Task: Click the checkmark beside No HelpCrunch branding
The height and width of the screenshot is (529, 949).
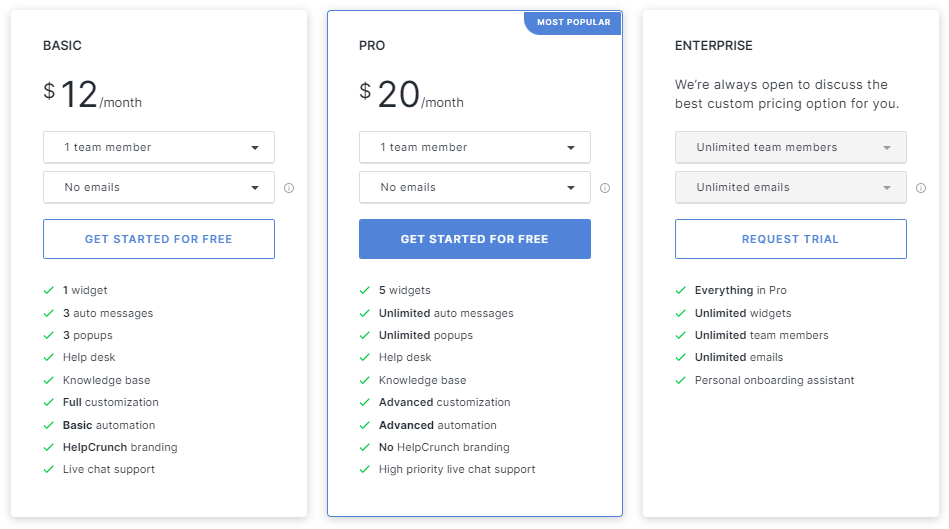Action: tap(364, 447)
